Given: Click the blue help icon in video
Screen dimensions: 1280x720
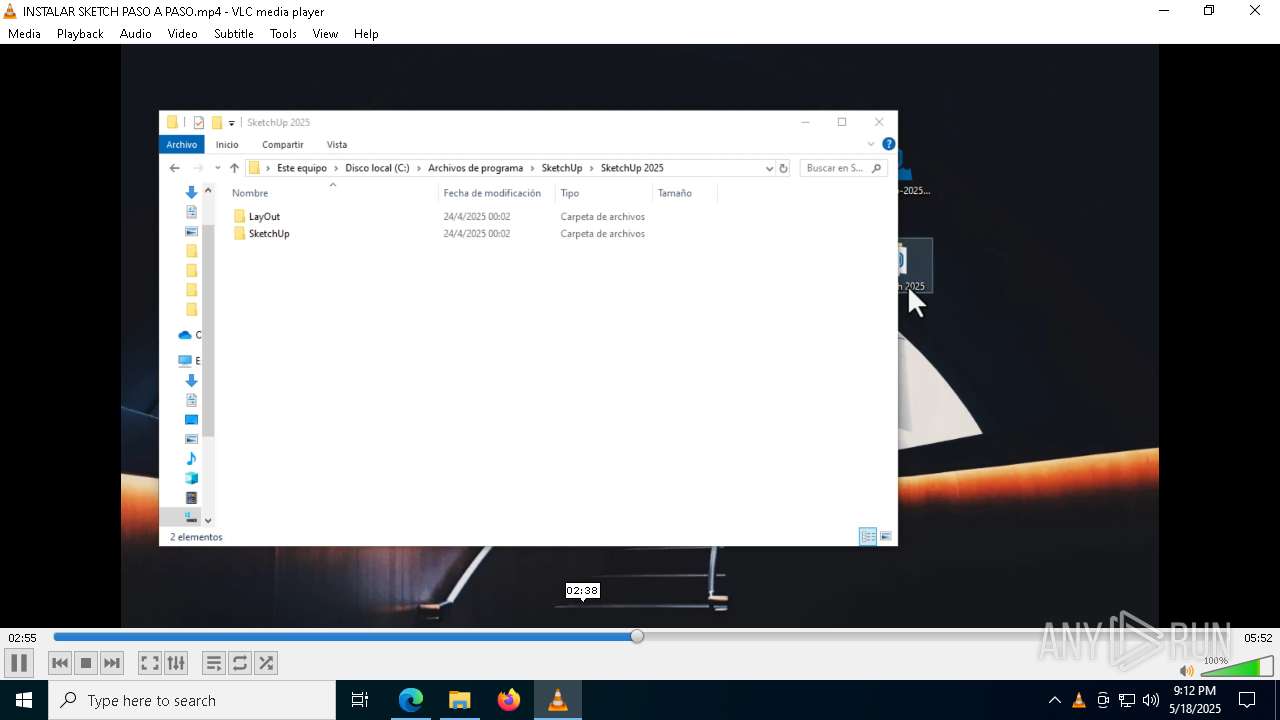Looking at the screenshot, I should (x=888, y=144).
